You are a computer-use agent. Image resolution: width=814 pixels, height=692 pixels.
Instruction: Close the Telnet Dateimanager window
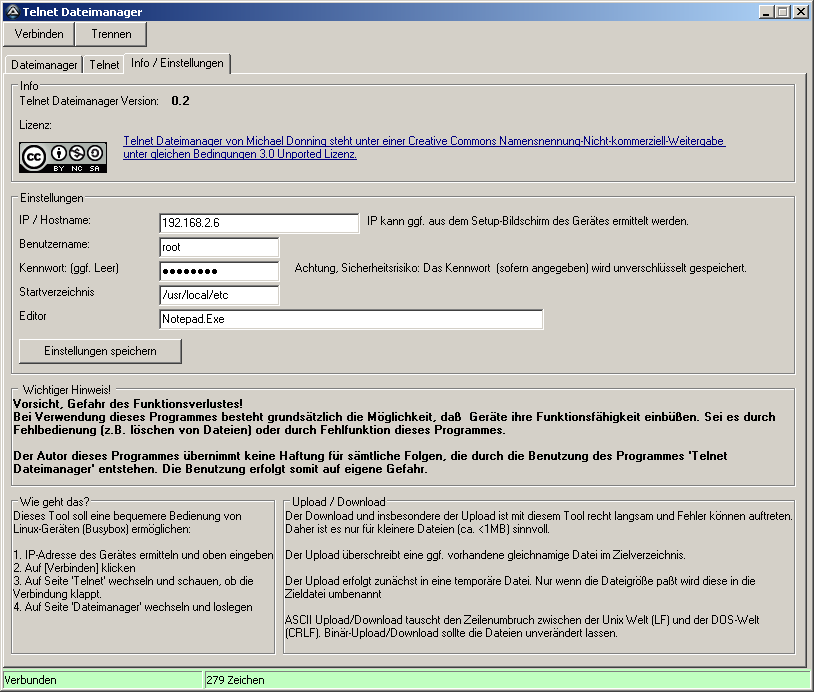point(800,12)
